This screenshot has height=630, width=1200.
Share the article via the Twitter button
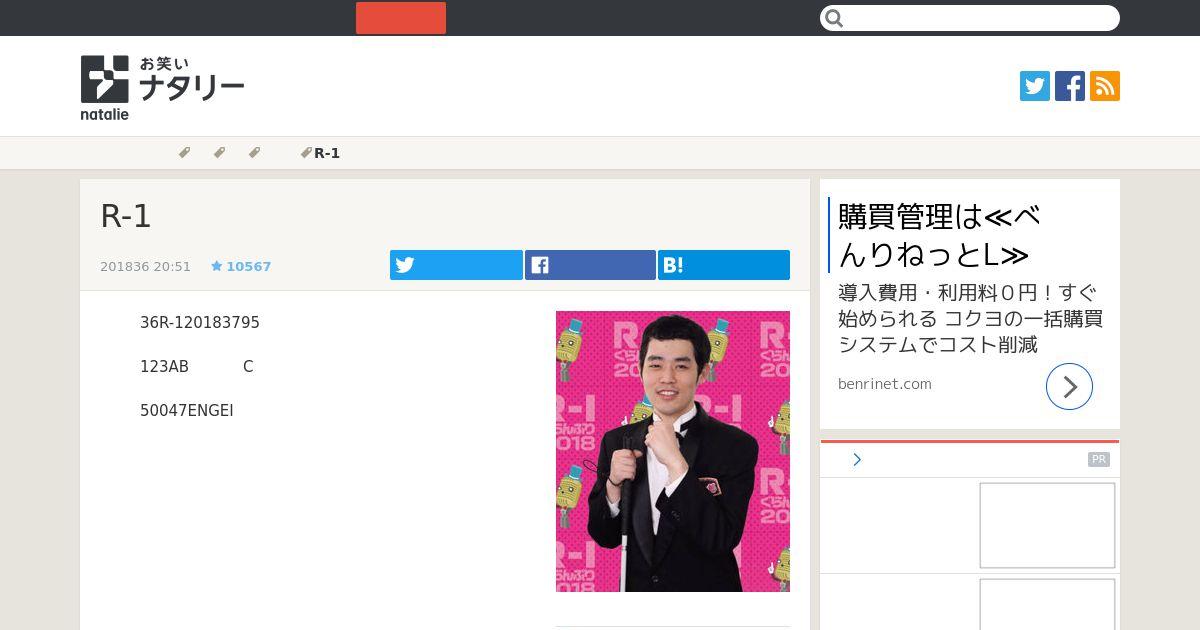(456, 265)
